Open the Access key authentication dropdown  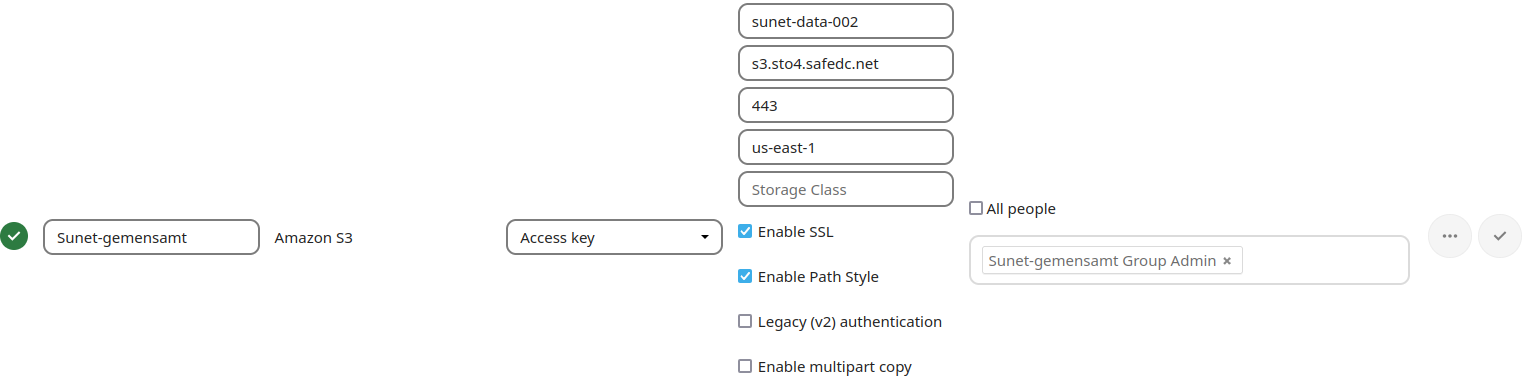615,238
